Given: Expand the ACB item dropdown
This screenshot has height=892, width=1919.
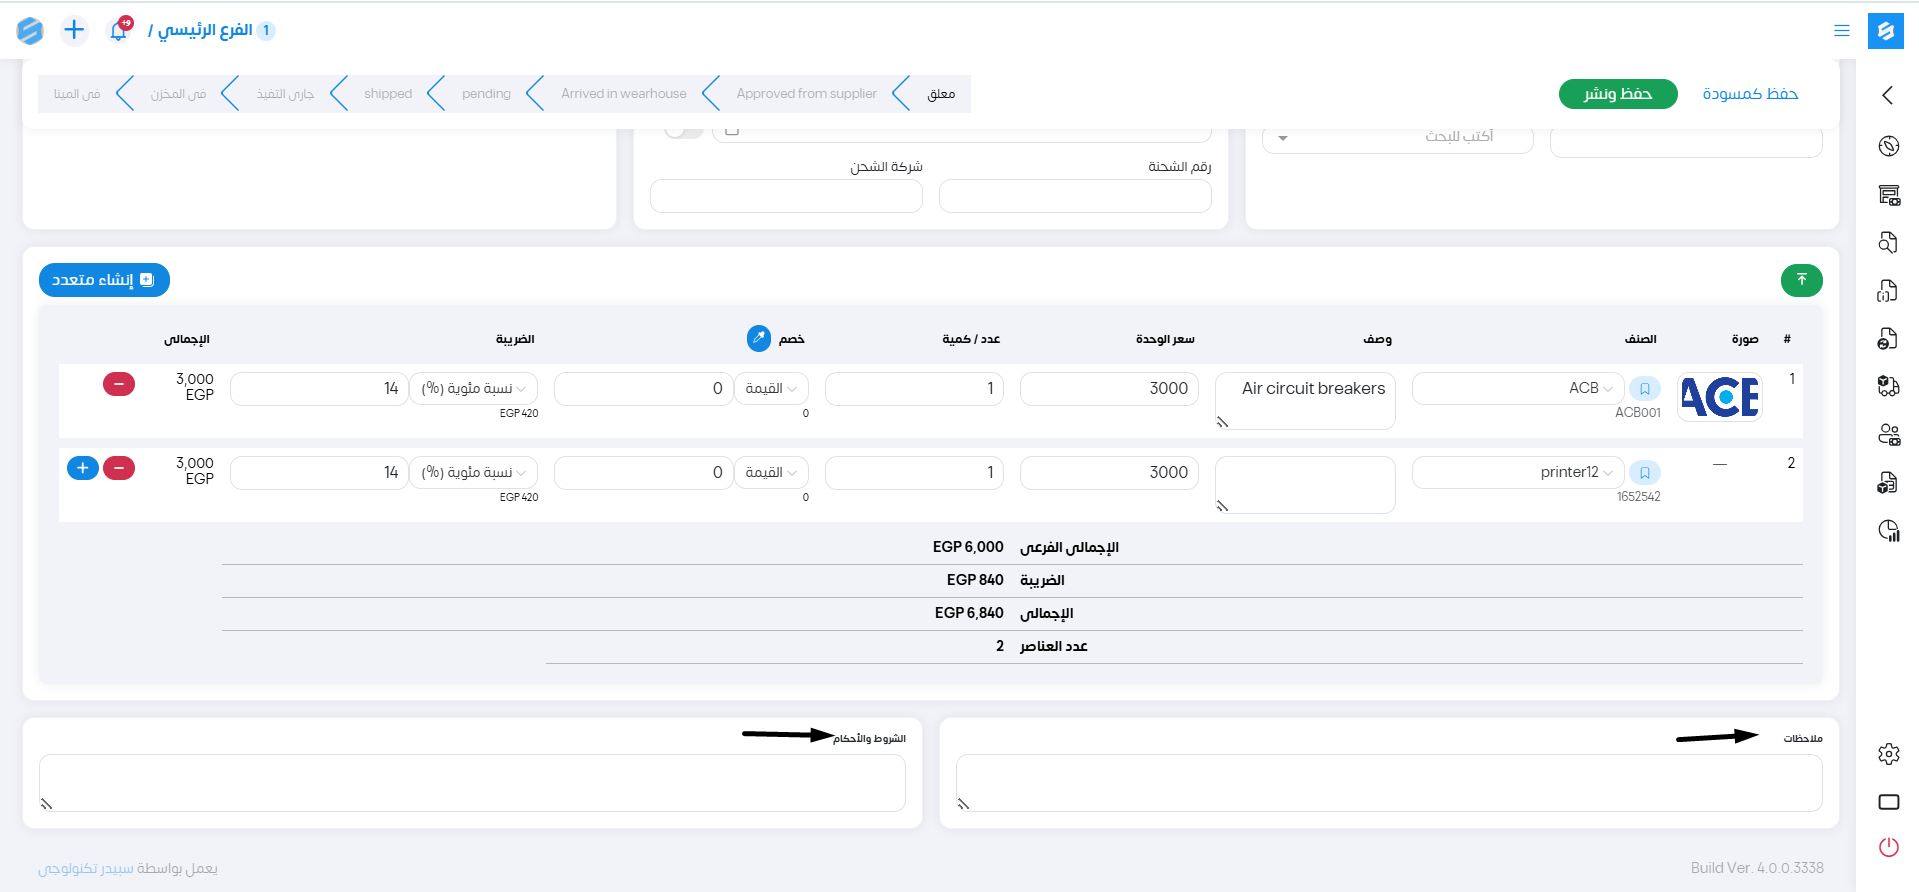Looking at the screenshot, I should click(1607, 389).
